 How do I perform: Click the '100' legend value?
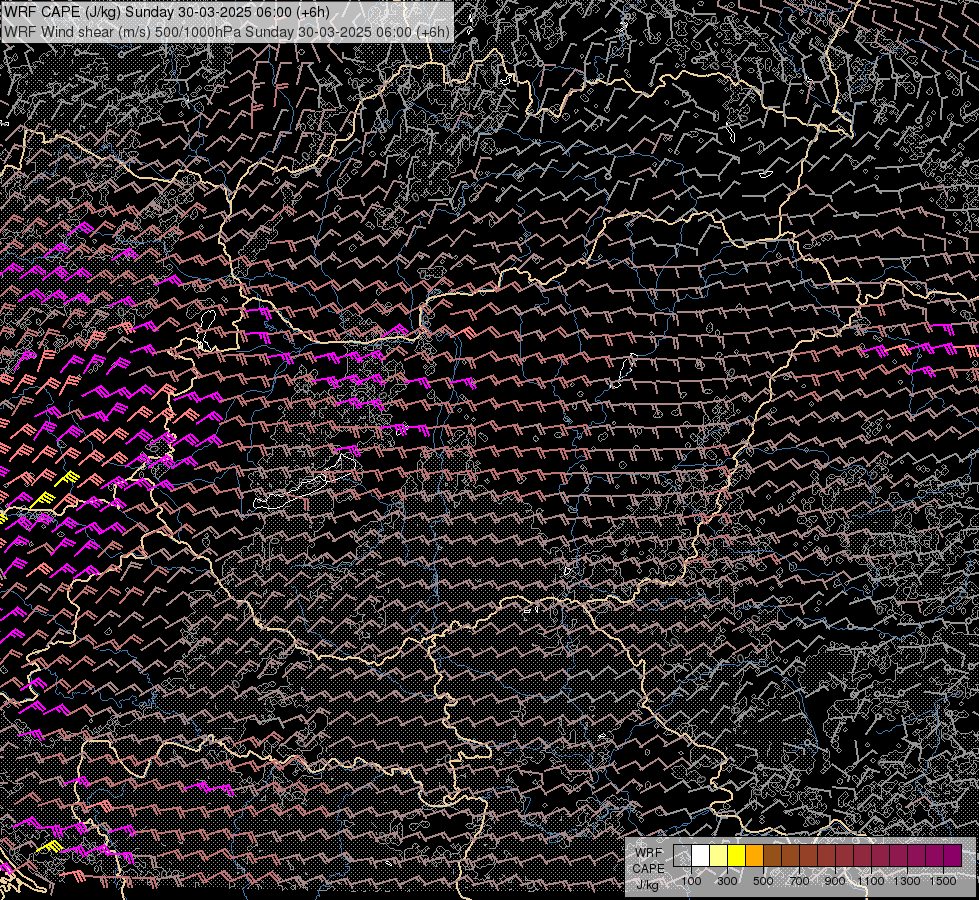pyautogui.click(x=691, y=881)
